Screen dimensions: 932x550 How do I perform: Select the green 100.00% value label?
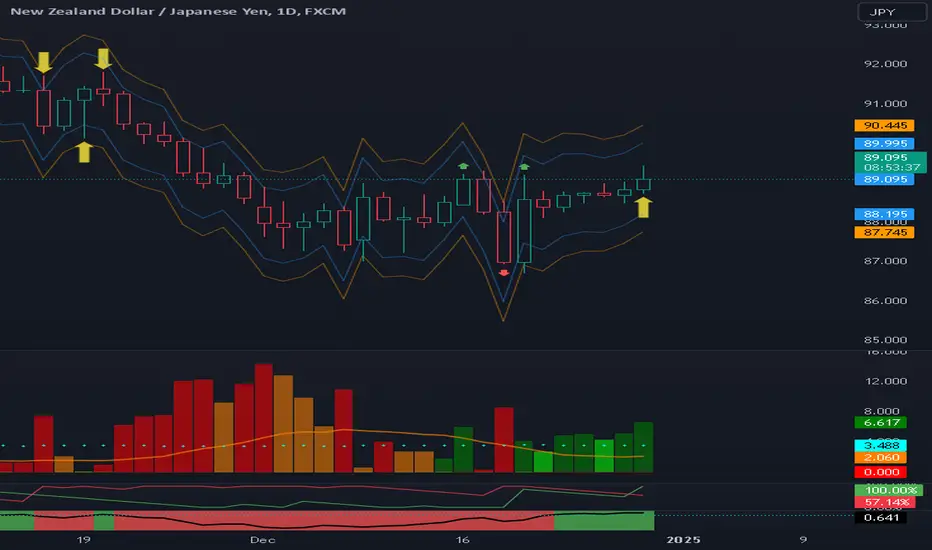(x=889, y=490)
